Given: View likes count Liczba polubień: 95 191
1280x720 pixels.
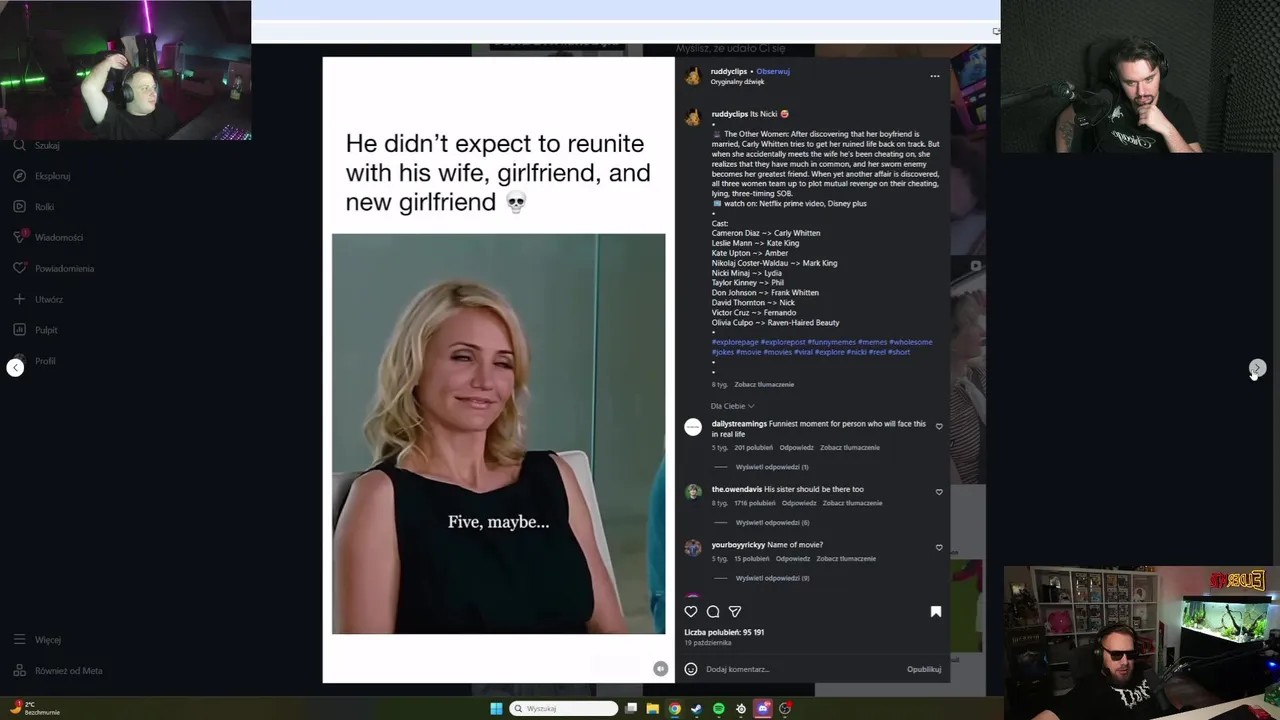Looking at the screenshot, I should pyautogui.click(x=724, y=632).
